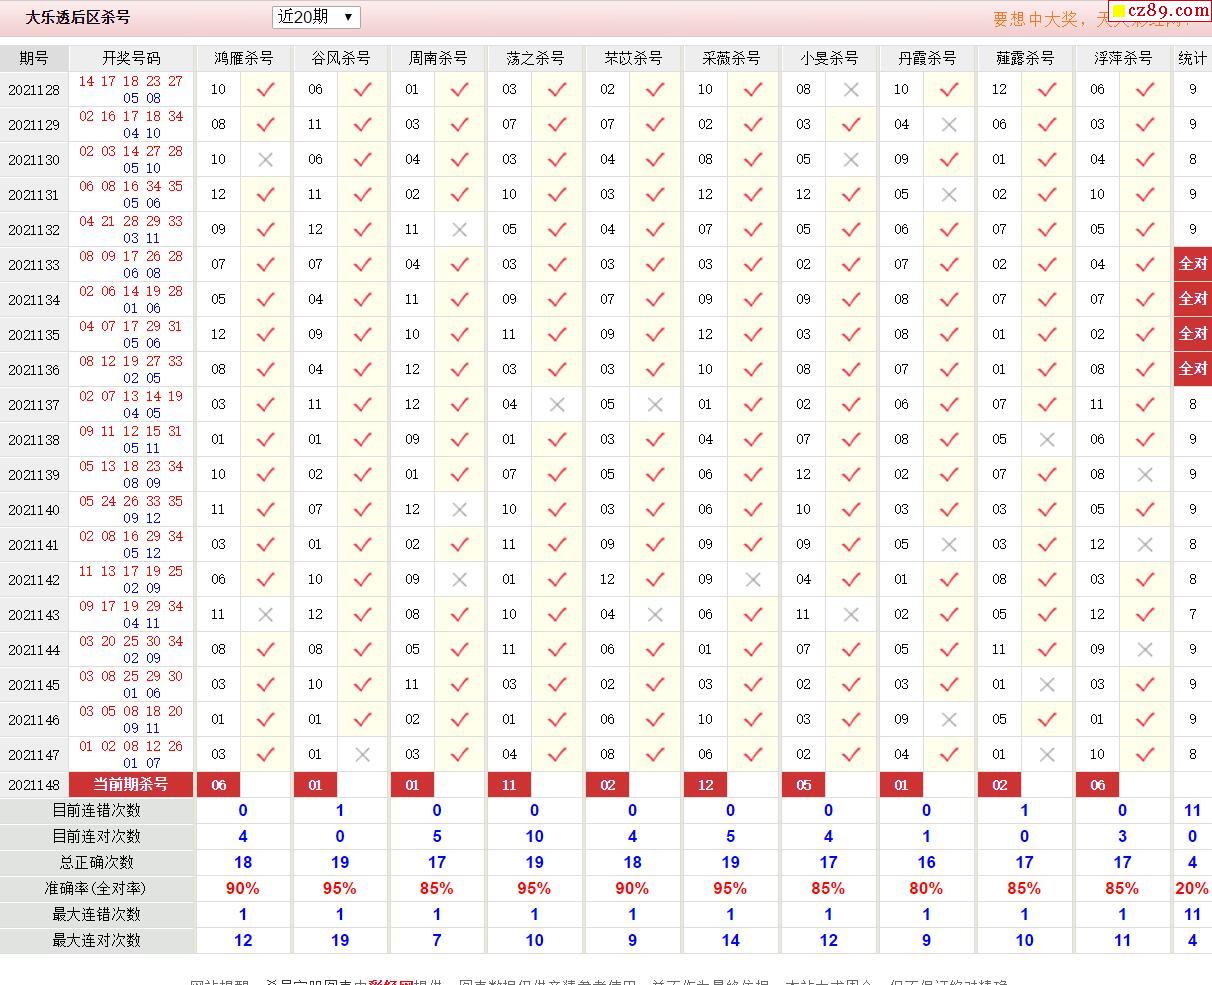This screenshot has height=985, width=1212.
Task: Click the cz89.com site logo
Action: [1159, 11]
